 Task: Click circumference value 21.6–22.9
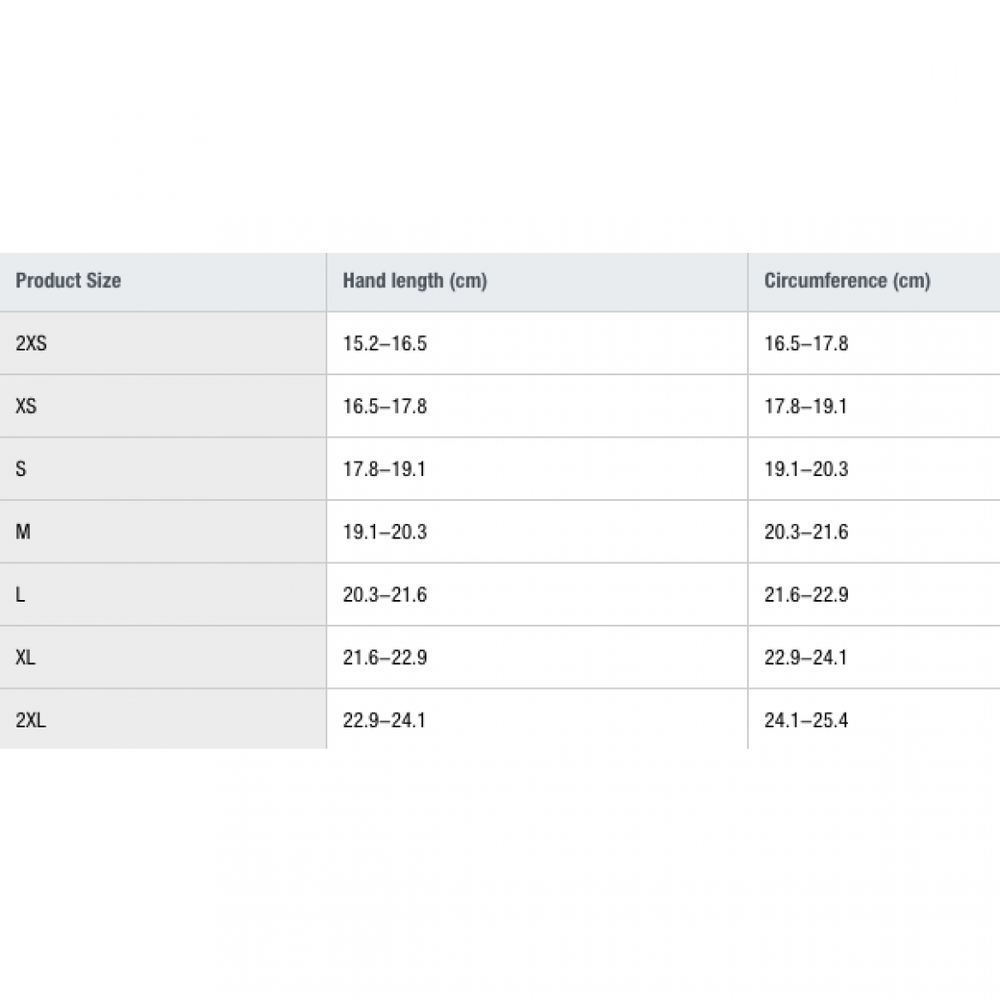(x=806, y=595)
